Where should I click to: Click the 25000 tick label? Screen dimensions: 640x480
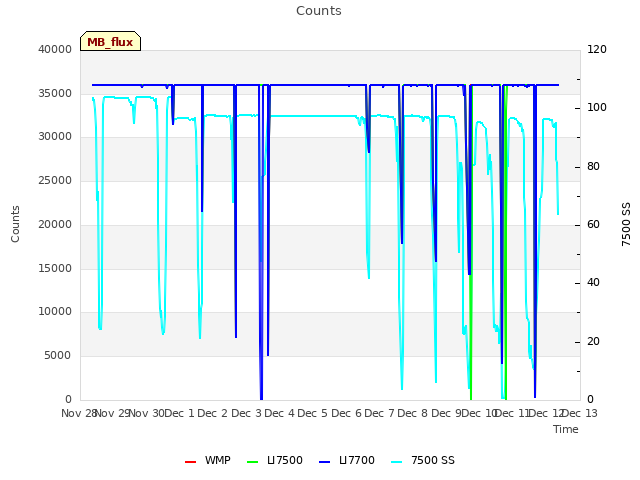tap(55, 180)
